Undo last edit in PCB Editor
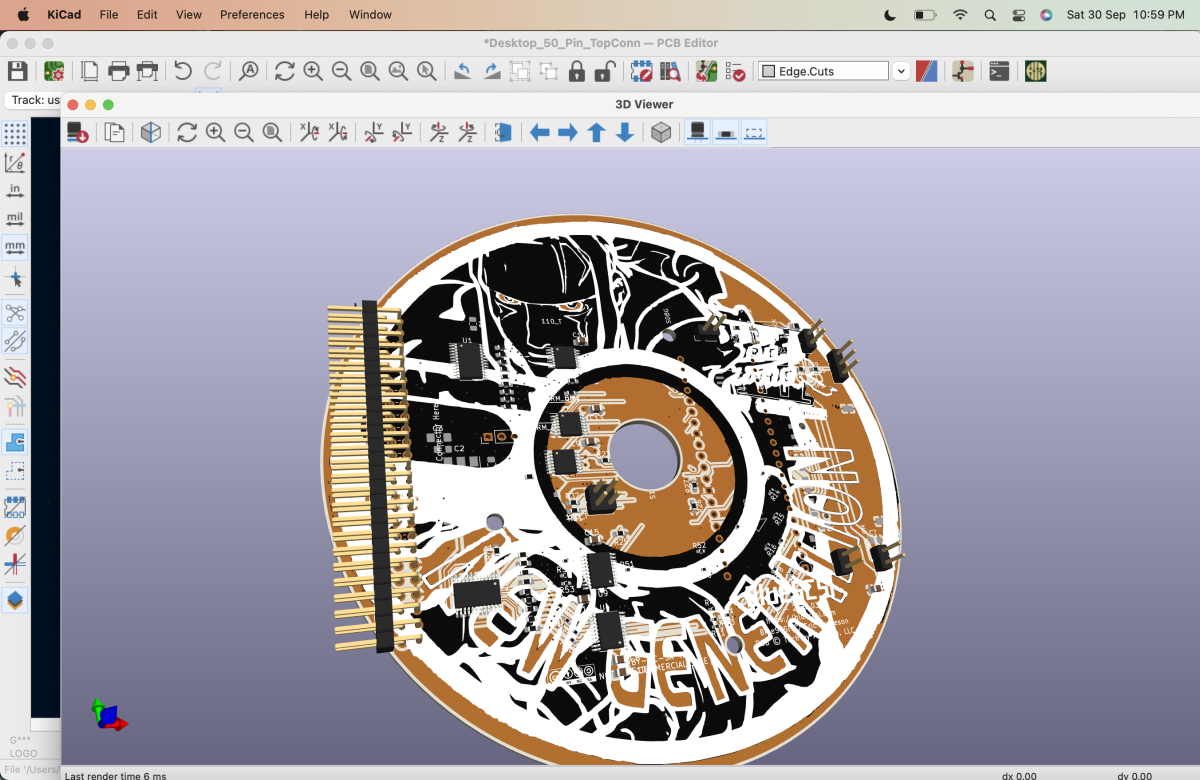This screenshot has height=780, width=1200. point(183,71)
